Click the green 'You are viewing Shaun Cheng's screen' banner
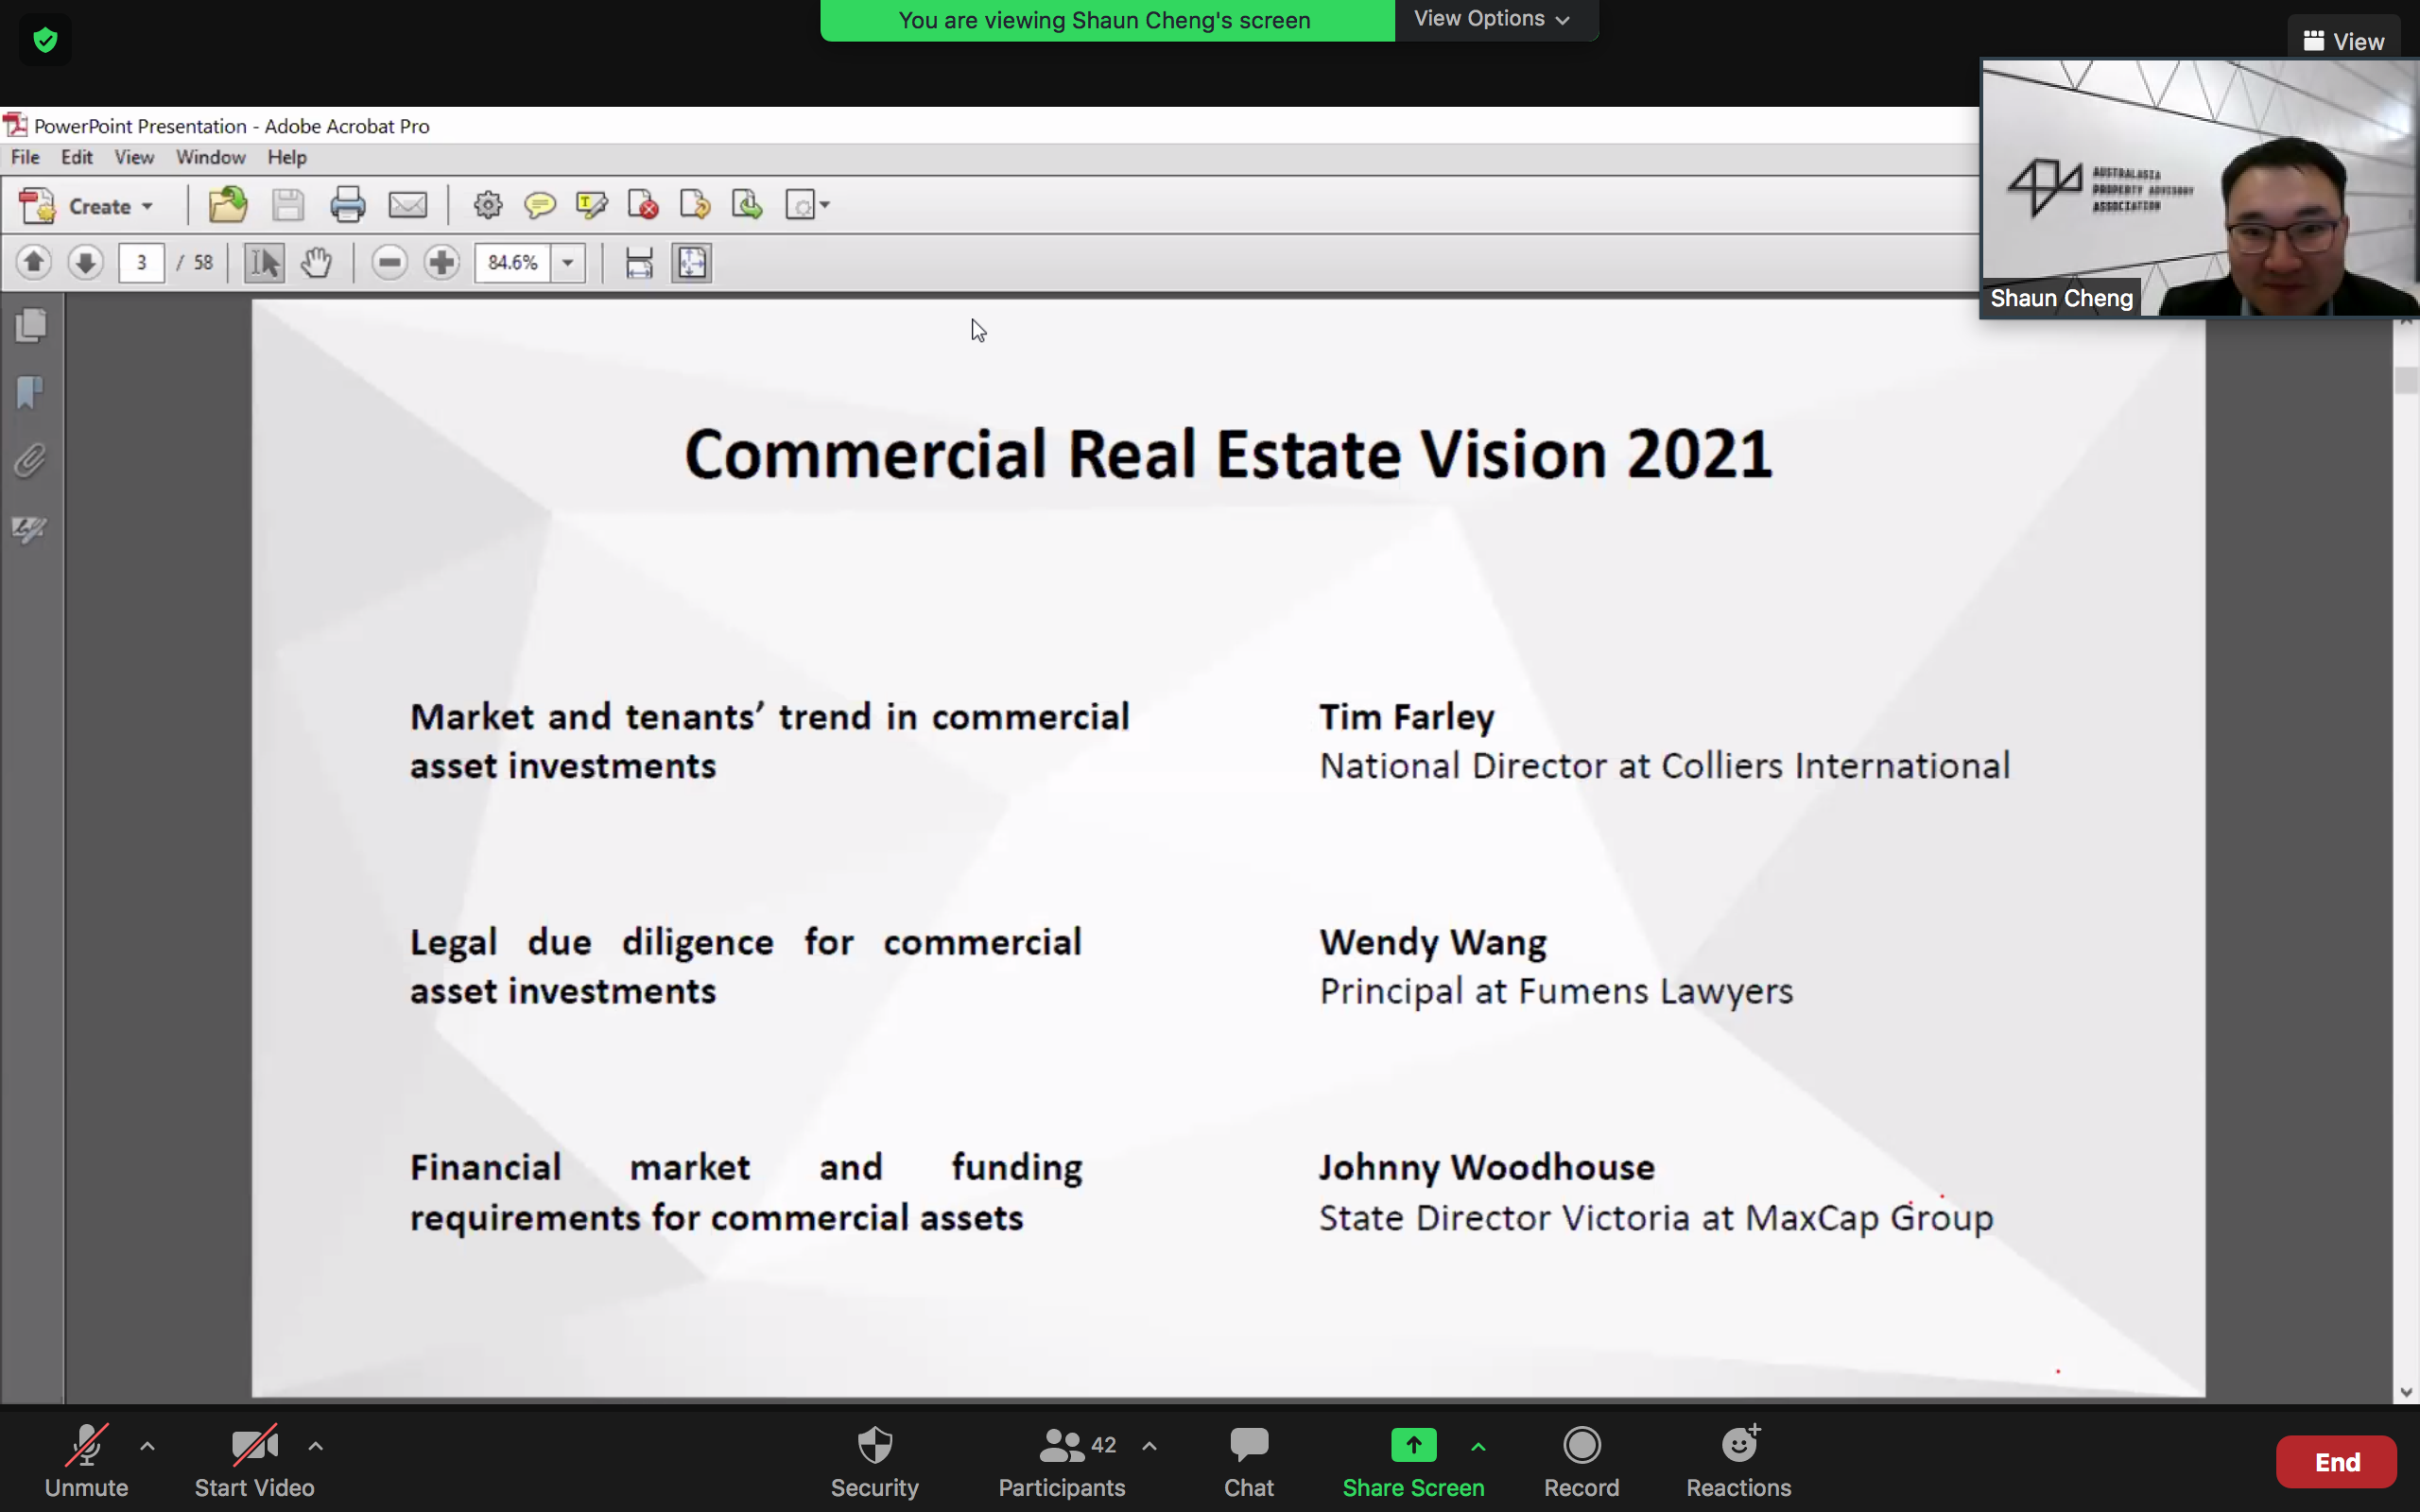The image size is (2420, 1512). coord(1107,20)
